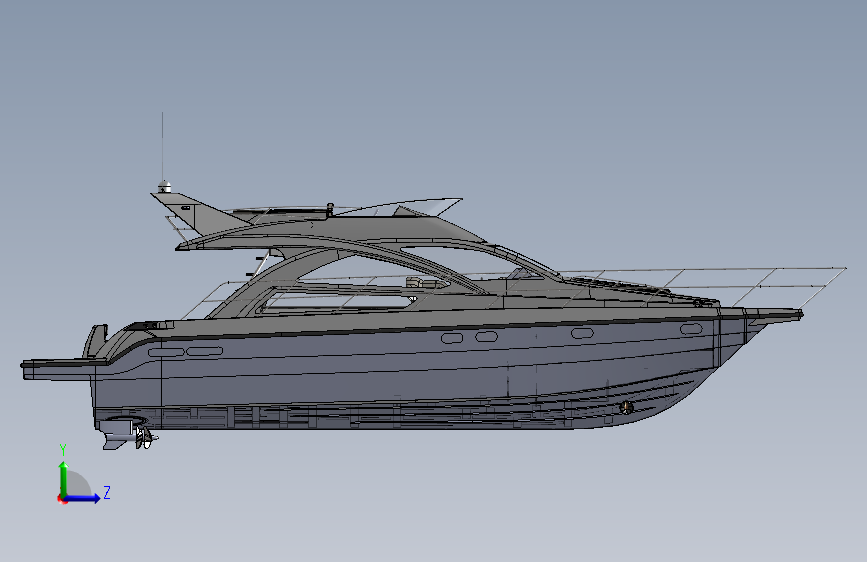Select the gray plane arc on the triad
This screenshot has height=562, width=867.
coord(79,483)
